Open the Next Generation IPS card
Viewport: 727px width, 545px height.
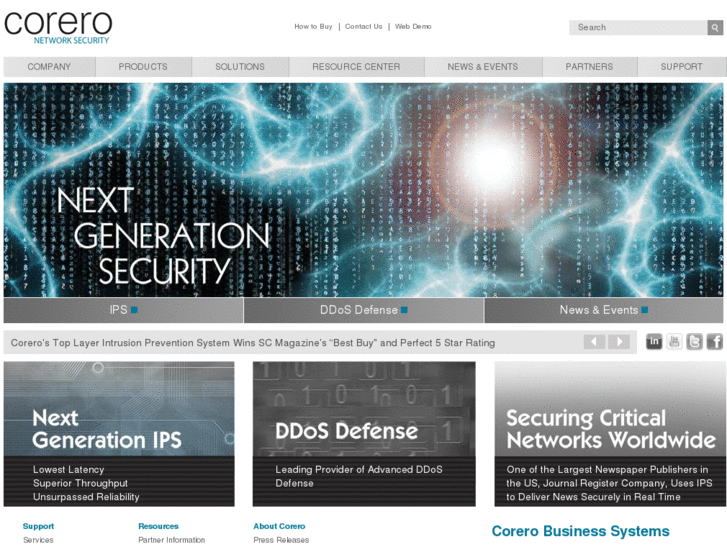point(119,434)
